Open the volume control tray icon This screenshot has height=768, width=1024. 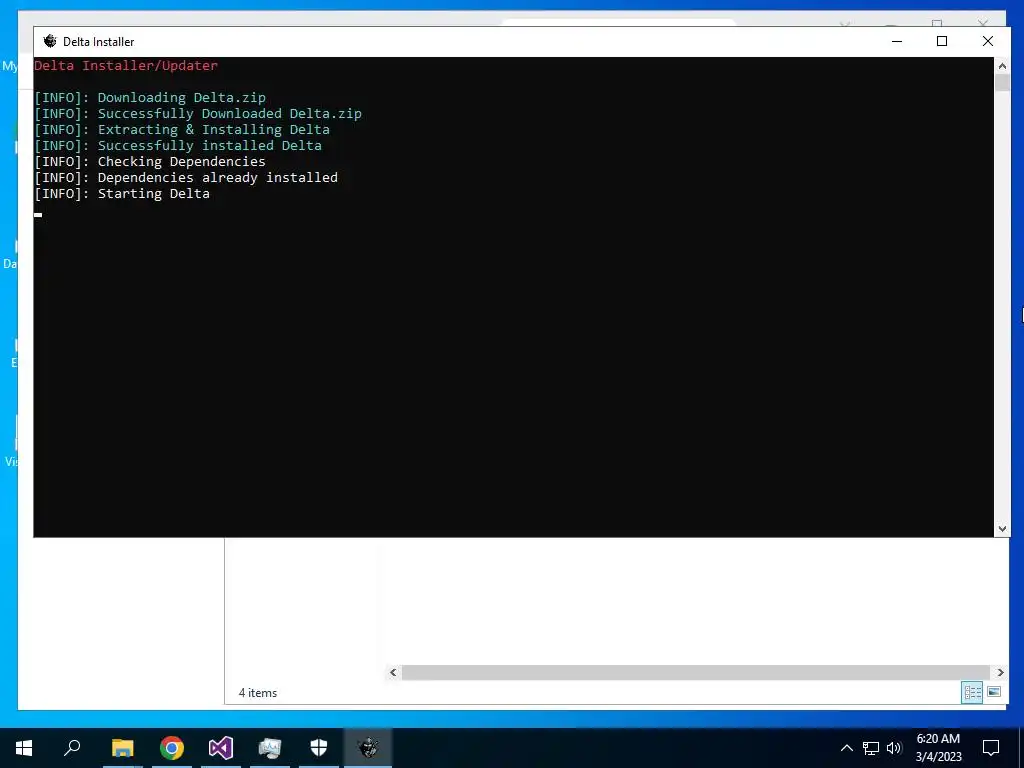894,748
